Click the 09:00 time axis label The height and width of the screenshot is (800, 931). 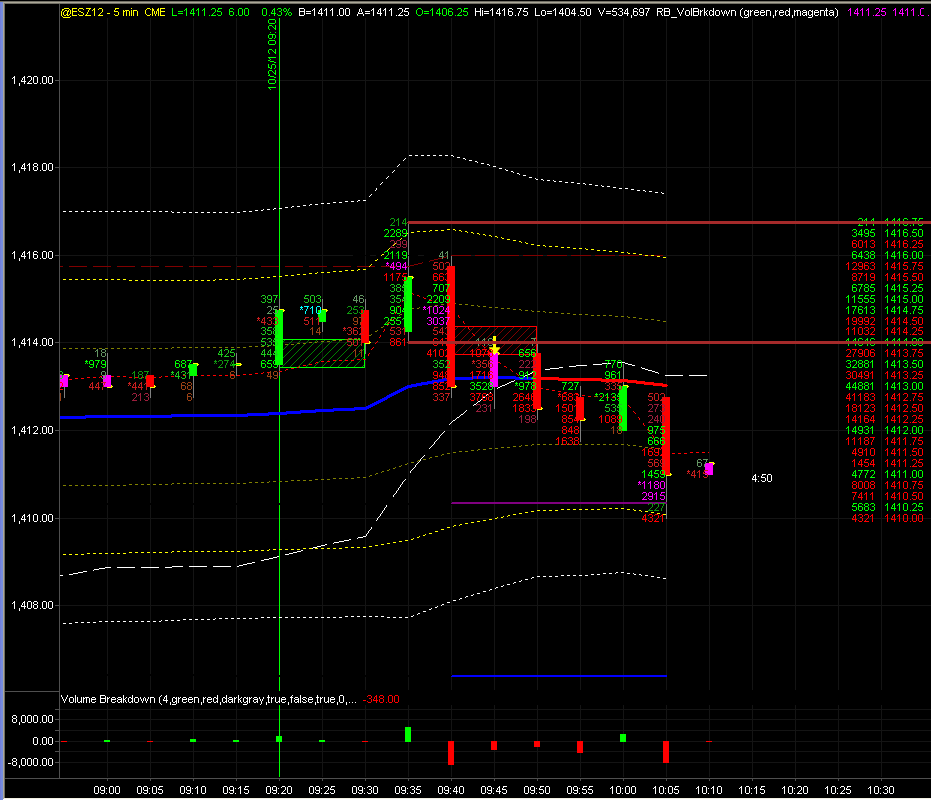point(107,790)
